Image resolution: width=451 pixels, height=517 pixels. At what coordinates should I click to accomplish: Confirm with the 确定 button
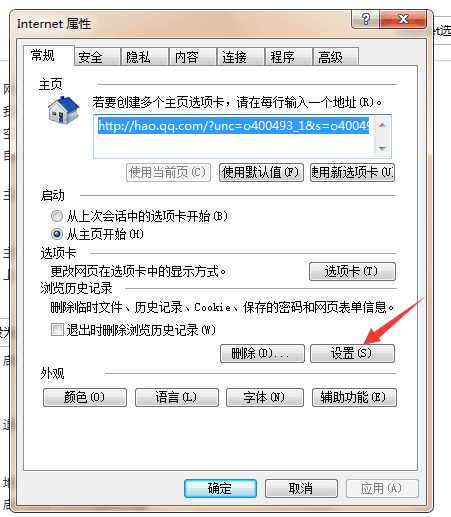click(220, 489)
